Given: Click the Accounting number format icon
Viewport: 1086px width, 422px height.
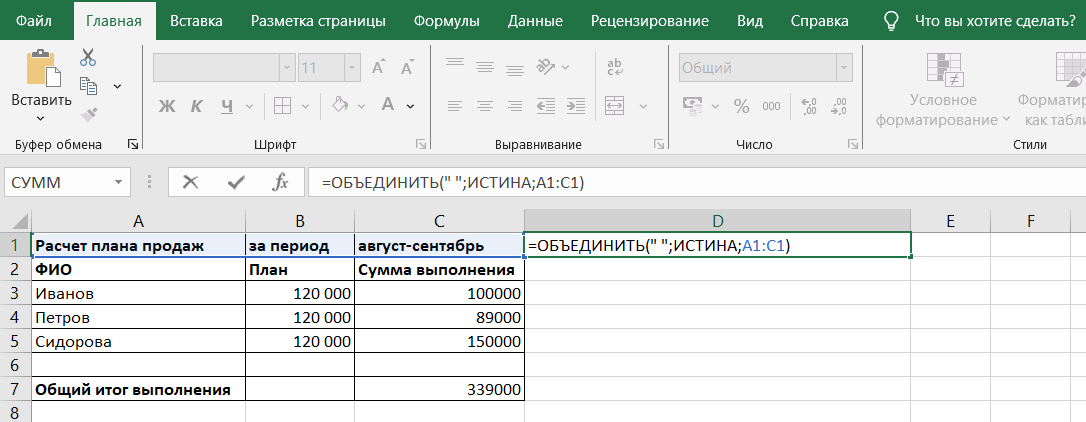Looking at the screenshot, I should pyautogui.click(x=693, y=105).
